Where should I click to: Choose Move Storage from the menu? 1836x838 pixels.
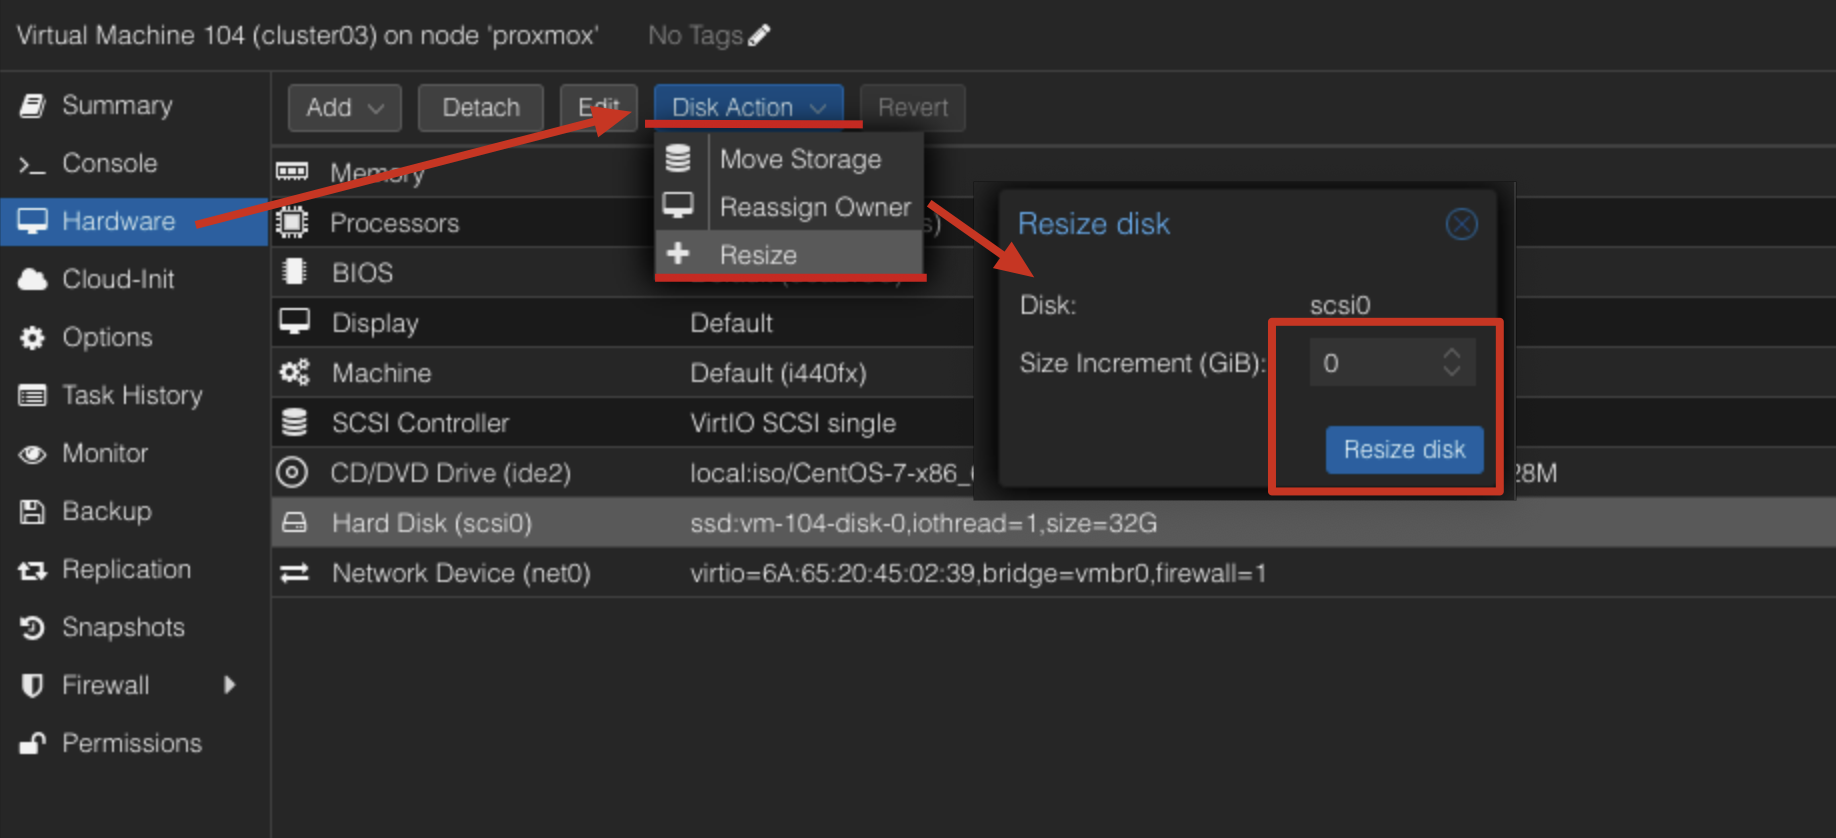[800, 159]
